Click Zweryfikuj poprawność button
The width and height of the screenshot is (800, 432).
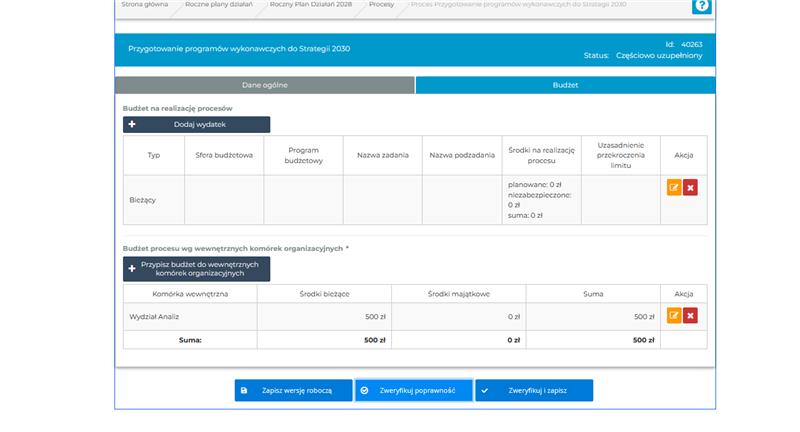413,390
